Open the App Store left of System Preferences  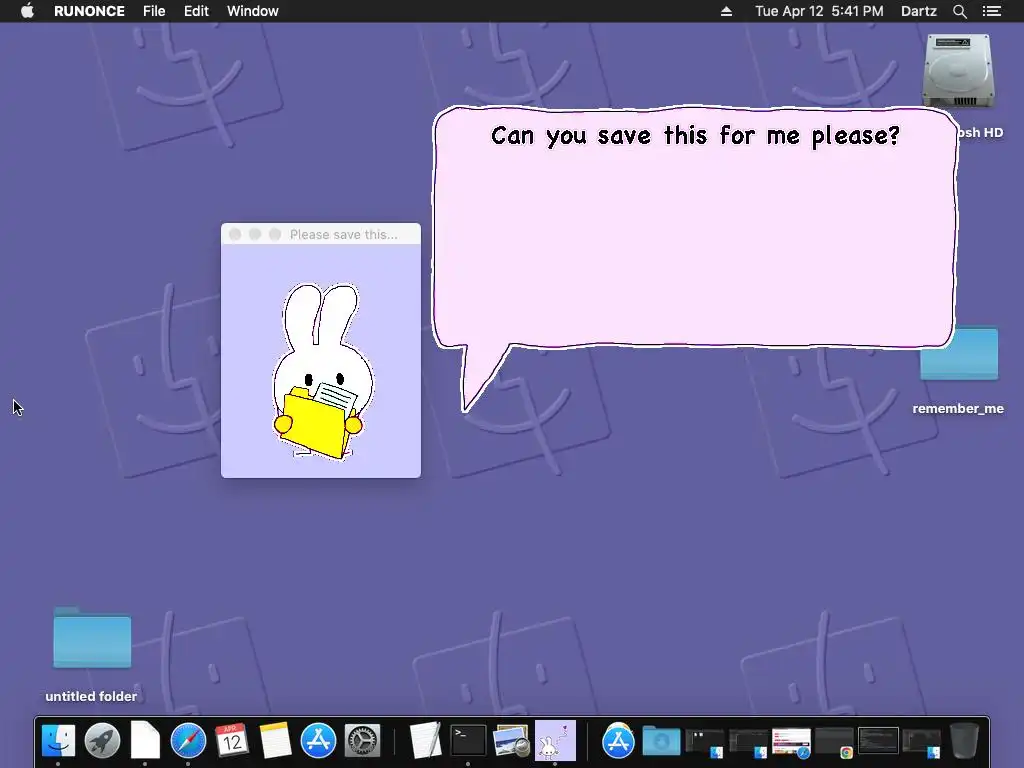click(318, 741)
